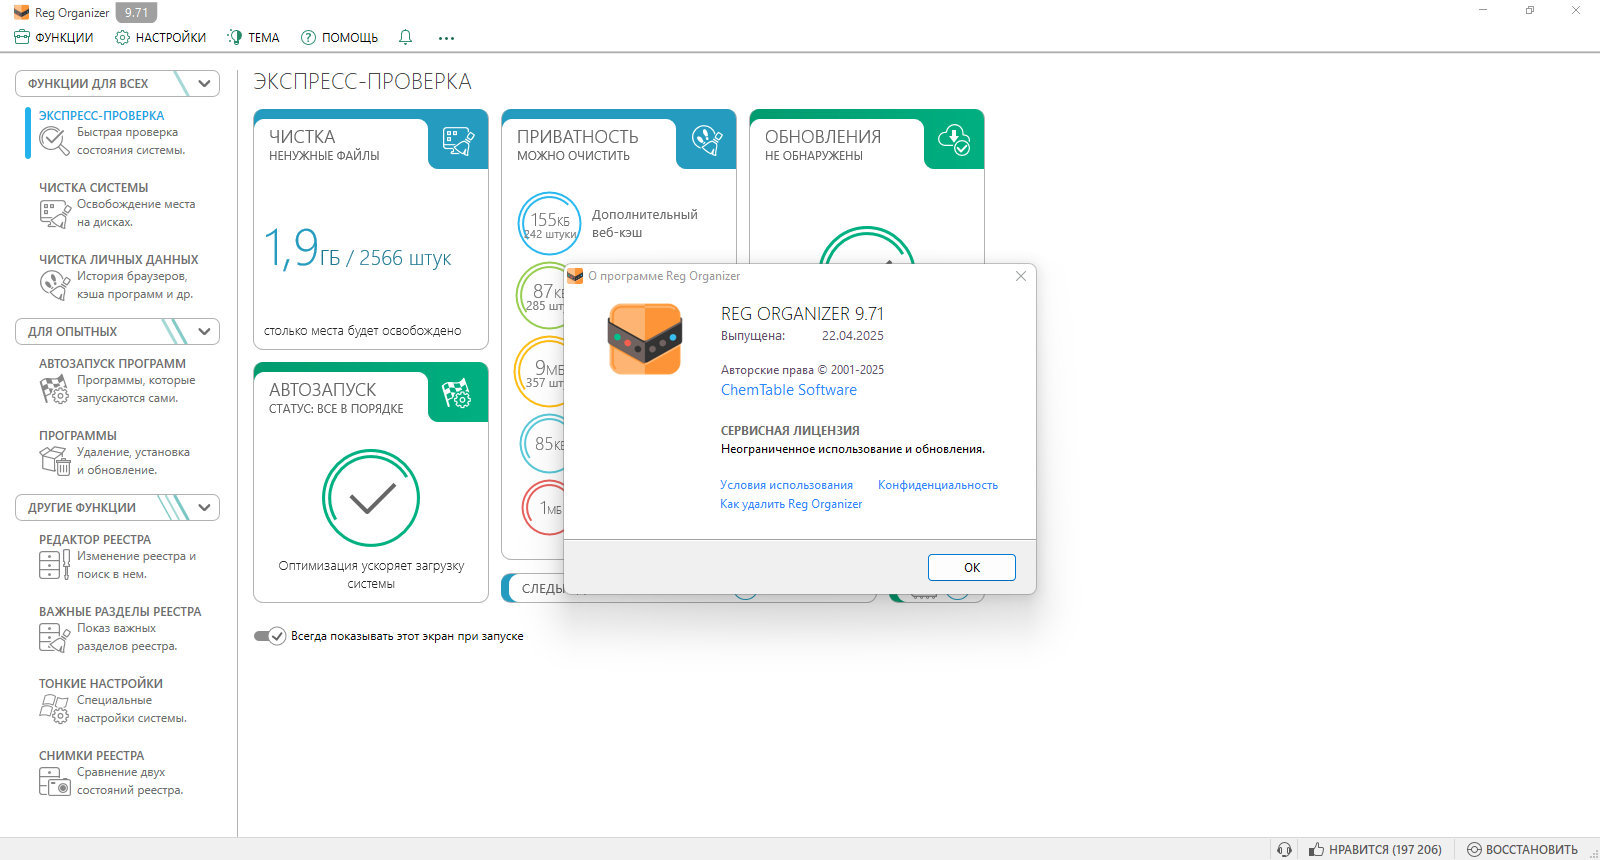Image resolution: width=1600 pixels, height=860 pixels.
Task: Click the Чистка системы disk-cleaning icon
Action: click(x=54, y=213)
